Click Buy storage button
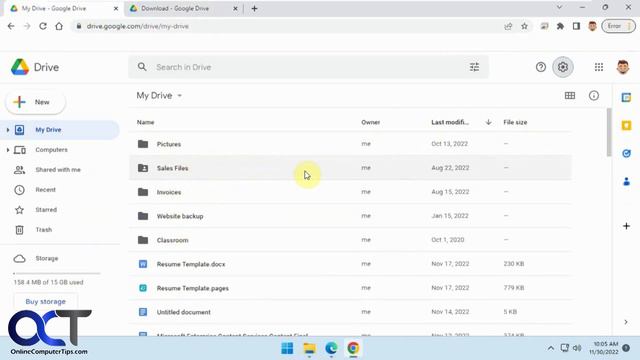 (x=45, y=302)
